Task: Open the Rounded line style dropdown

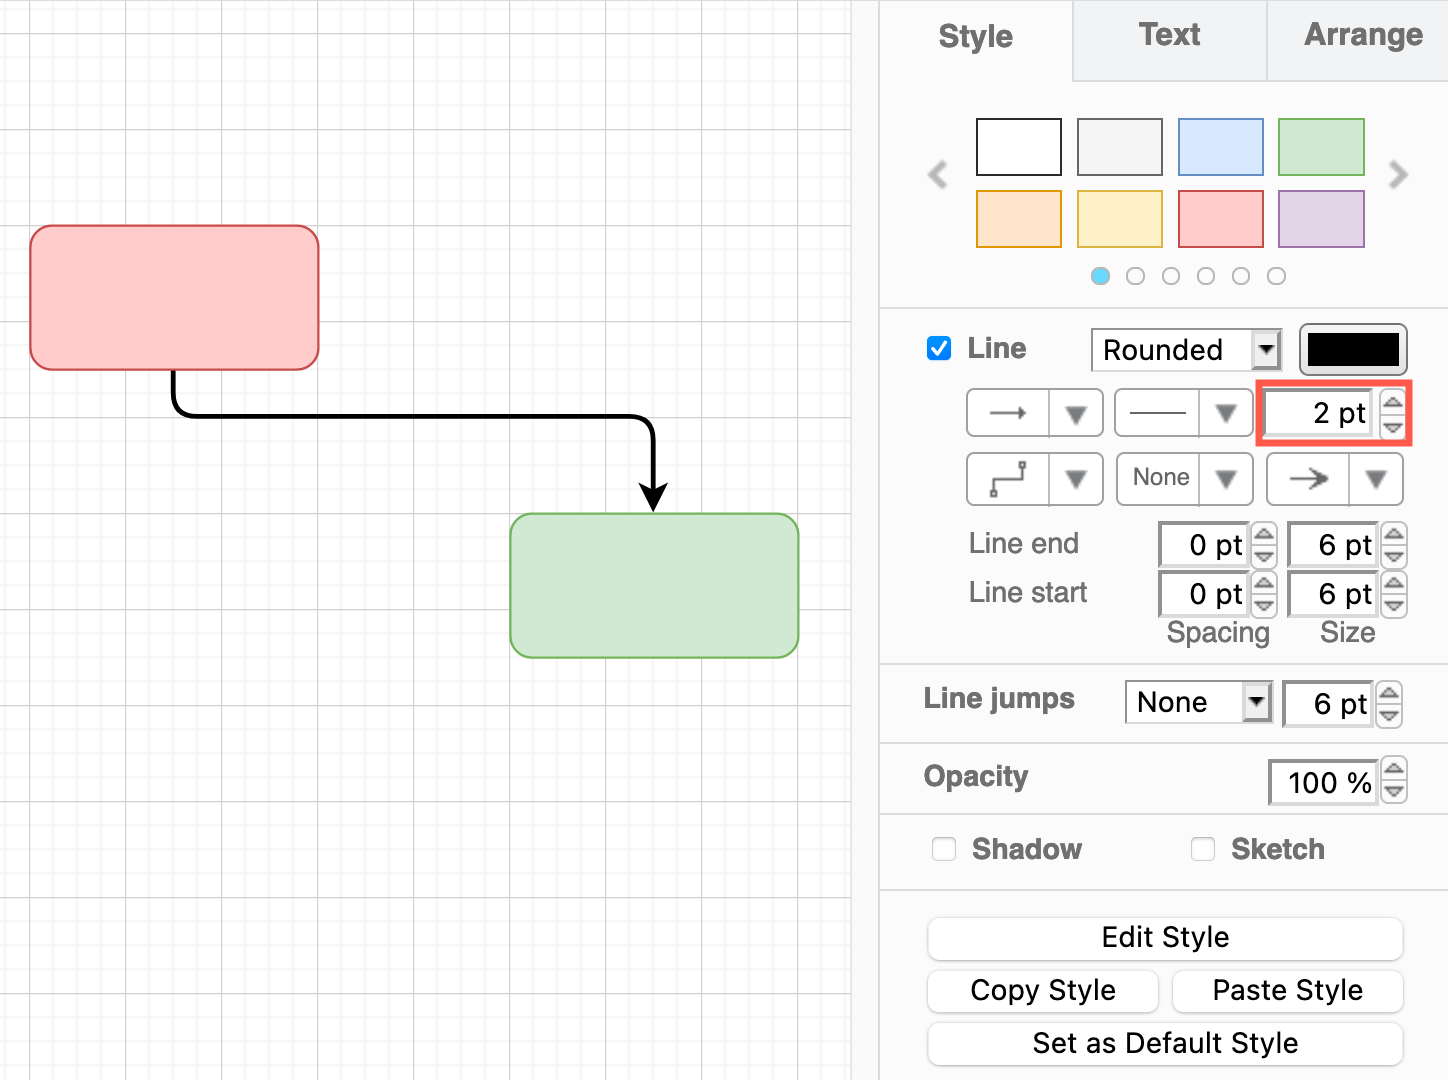Action: [x=1264, y=349]
